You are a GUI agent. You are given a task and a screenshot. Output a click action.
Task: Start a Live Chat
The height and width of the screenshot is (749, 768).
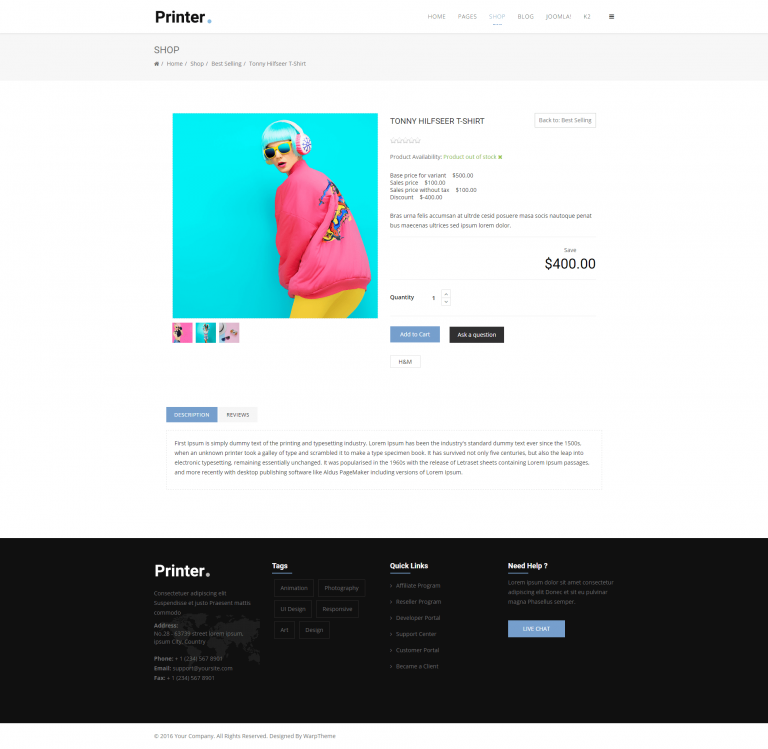(536, 629)
